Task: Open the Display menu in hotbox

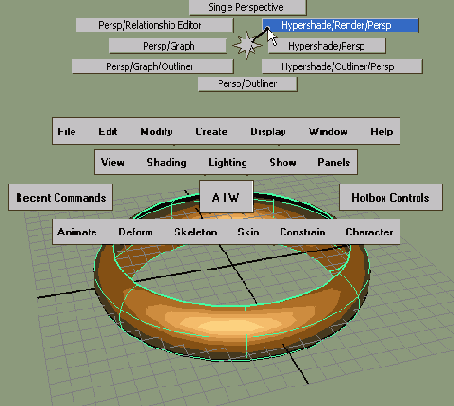Action: point(268,132)
